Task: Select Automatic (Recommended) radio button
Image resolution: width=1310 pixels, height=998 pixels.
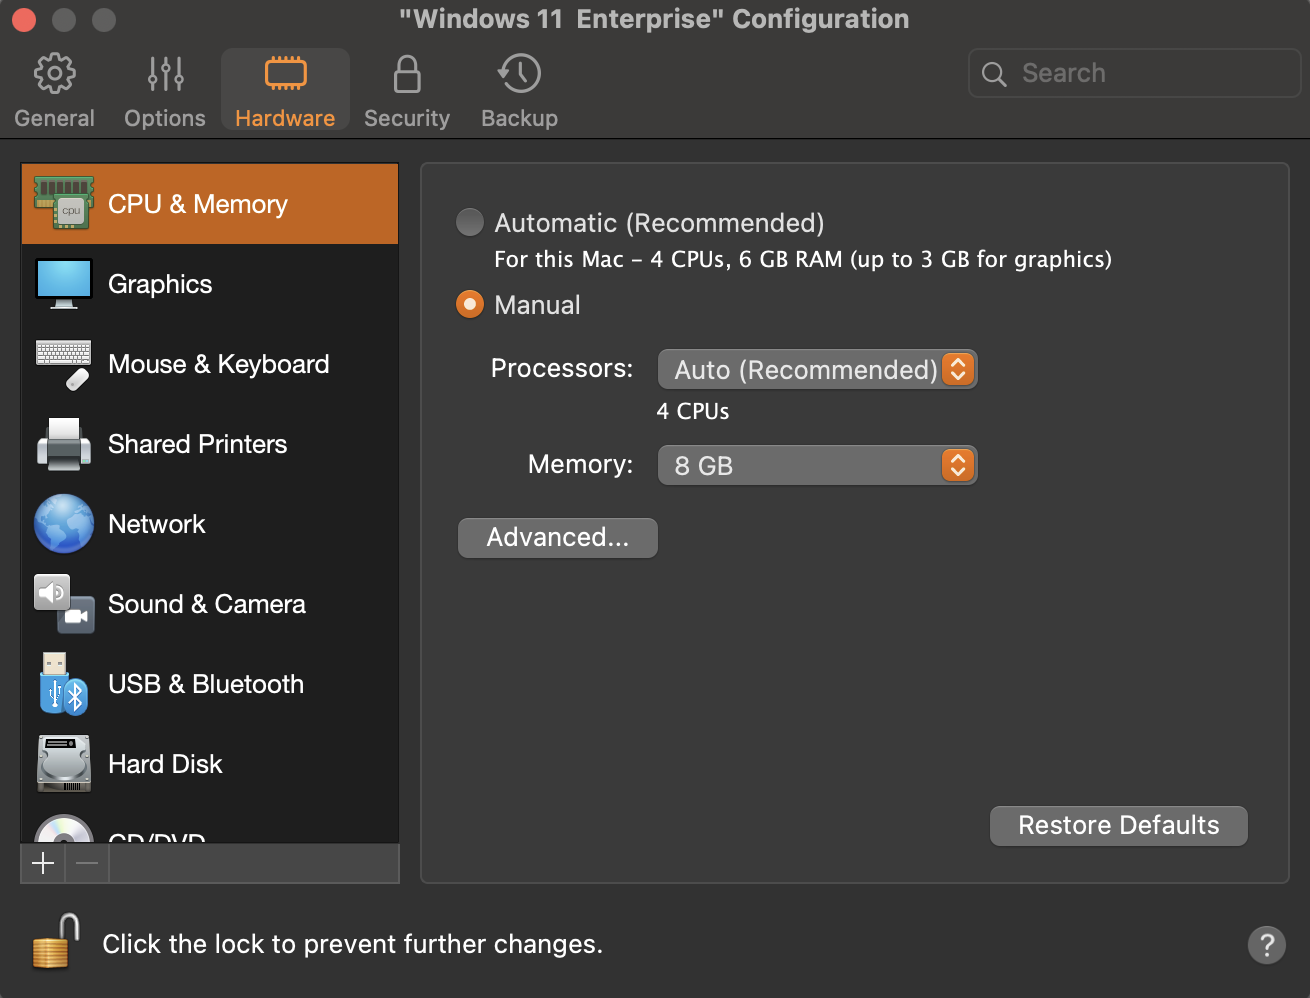Action: point(470,222)
